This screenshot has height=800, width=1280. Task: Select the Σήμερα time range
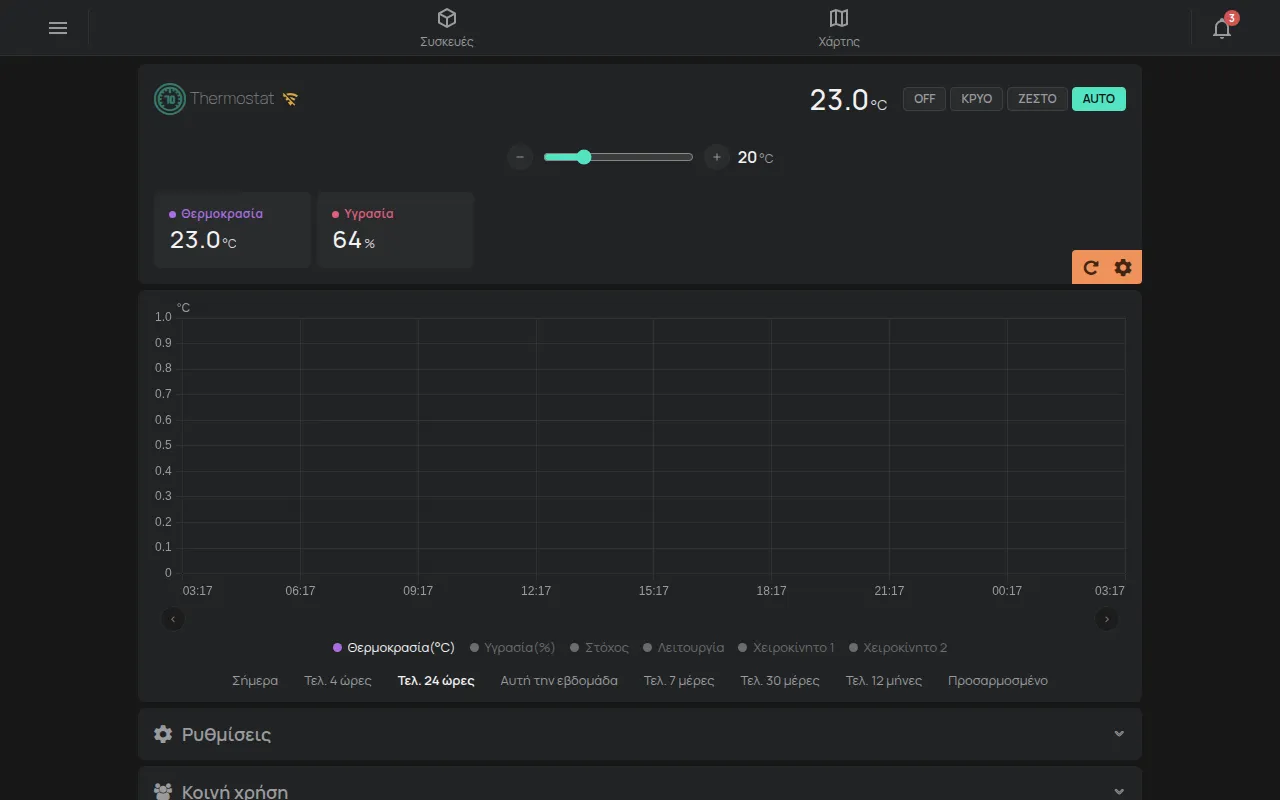(255, 681)
